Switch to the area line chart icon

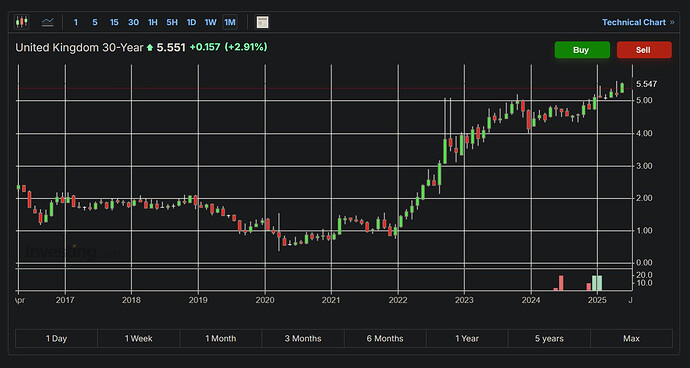(x=48, y=22)
